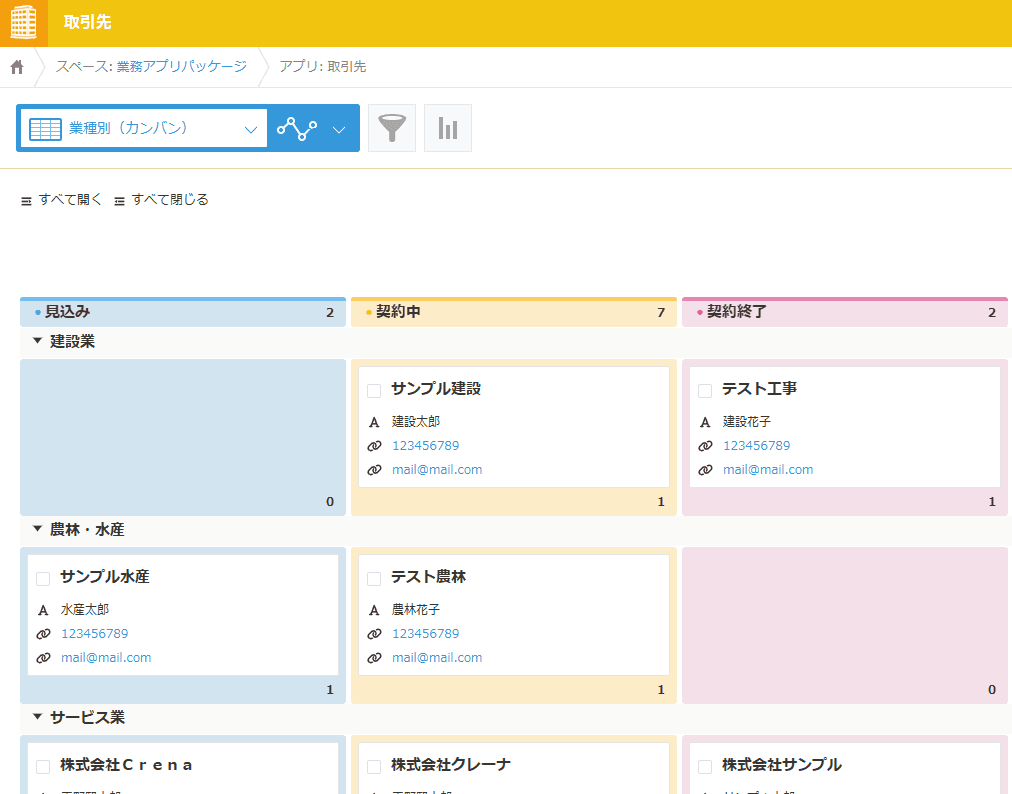Select the 見込み column header

pos(183,312)
